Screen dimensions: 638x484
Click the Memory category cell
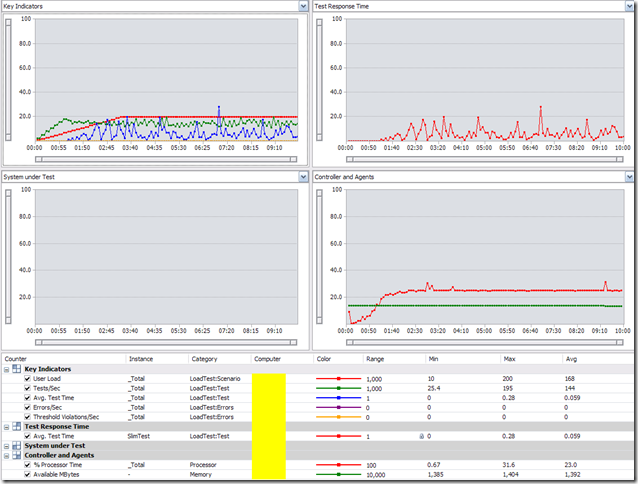coord(201,475)
